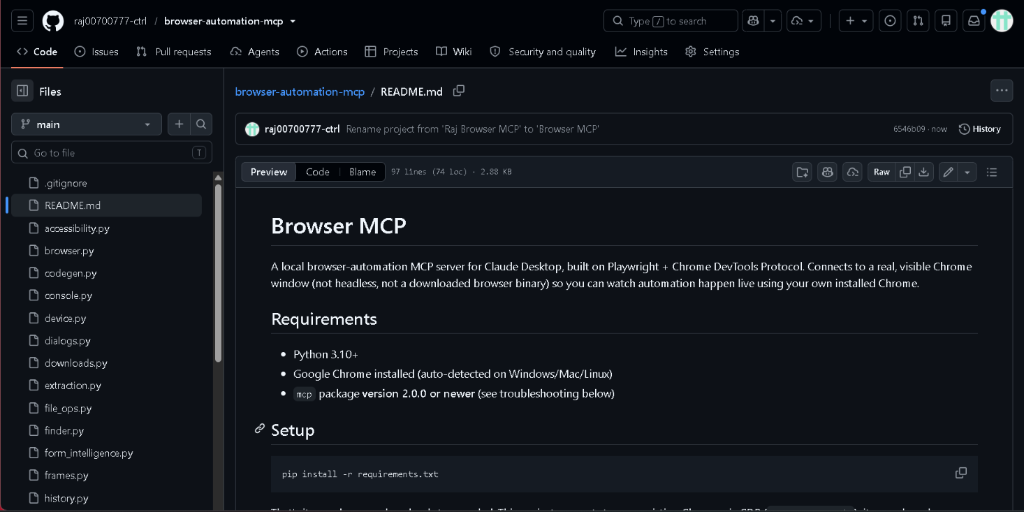Open the rename project commit message
1024x512 pixels.
[473, 129]
